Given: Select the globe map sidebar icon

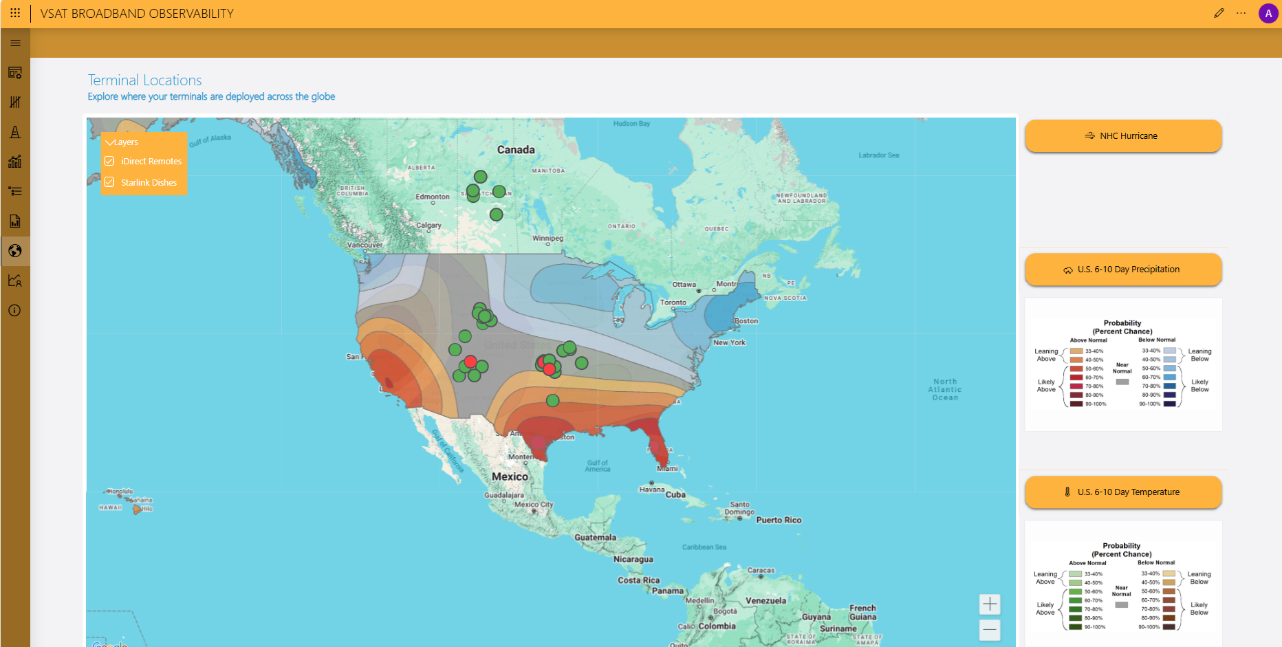Looking at the screenshot, I should click(15, 250).
